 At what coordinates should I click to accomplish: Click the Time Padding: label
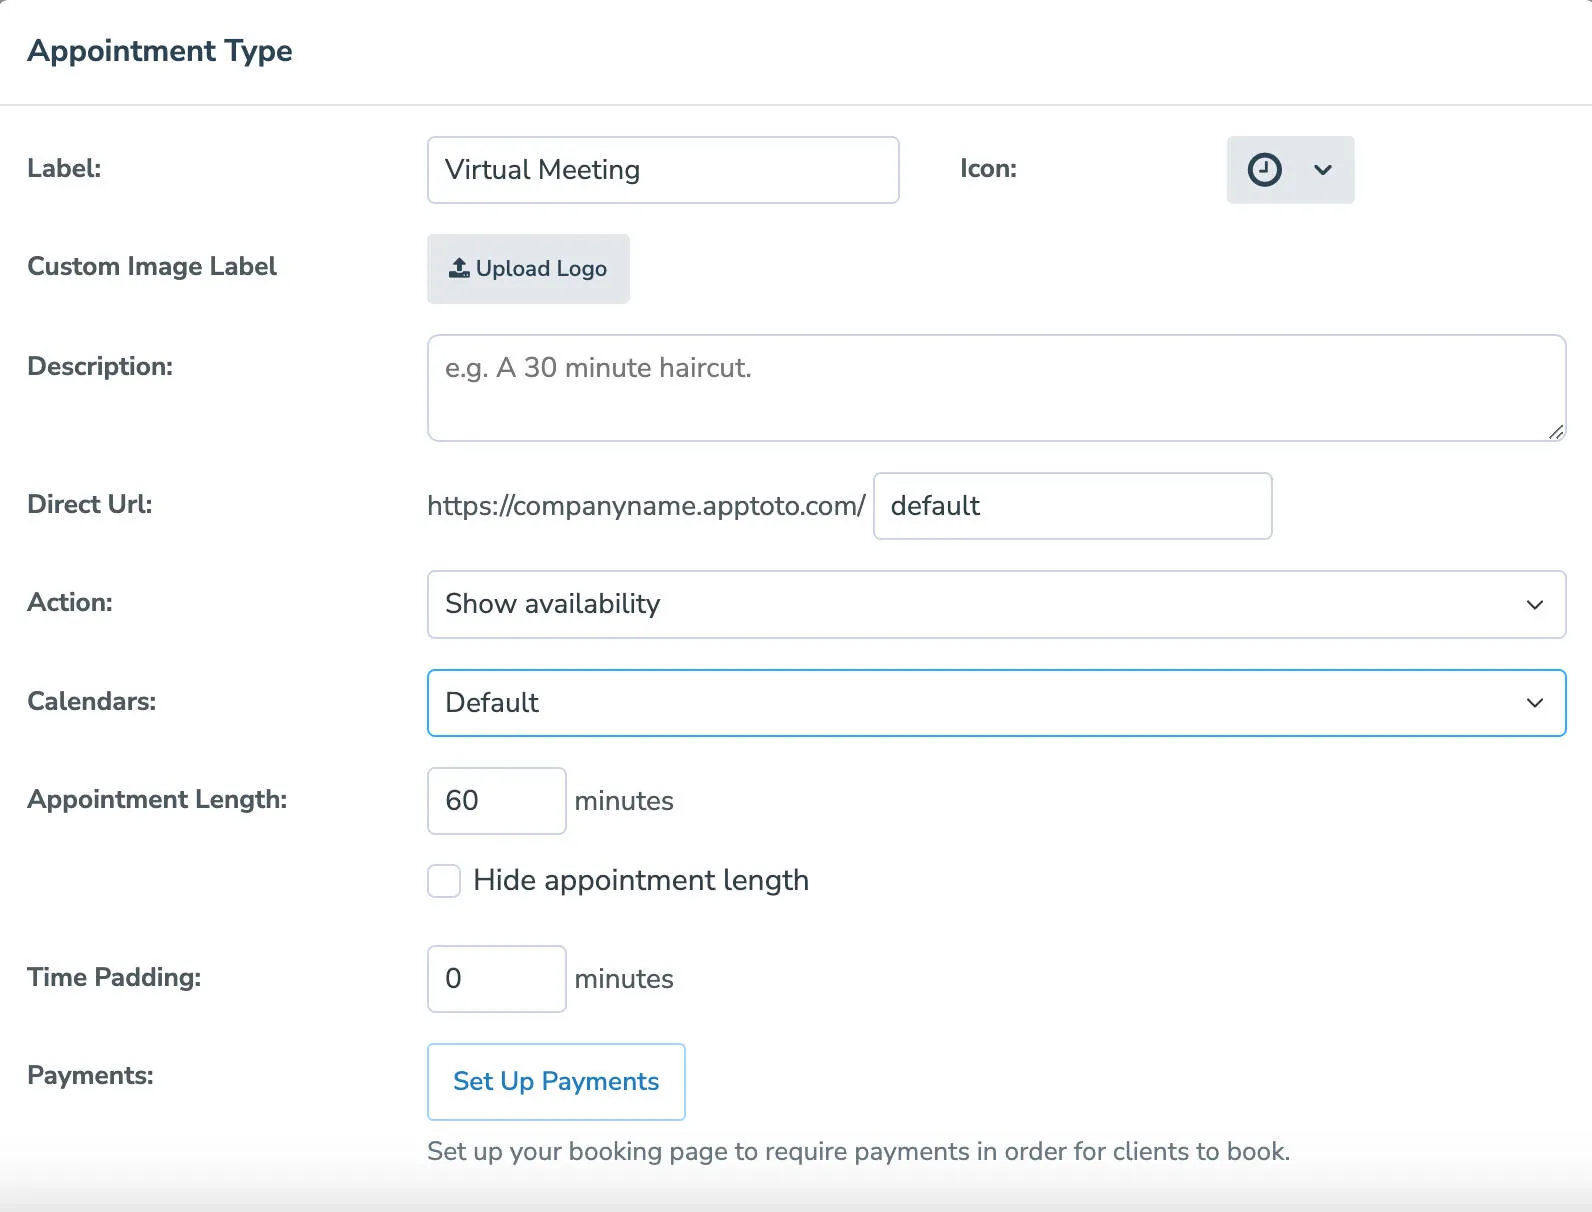click(114, 978)
